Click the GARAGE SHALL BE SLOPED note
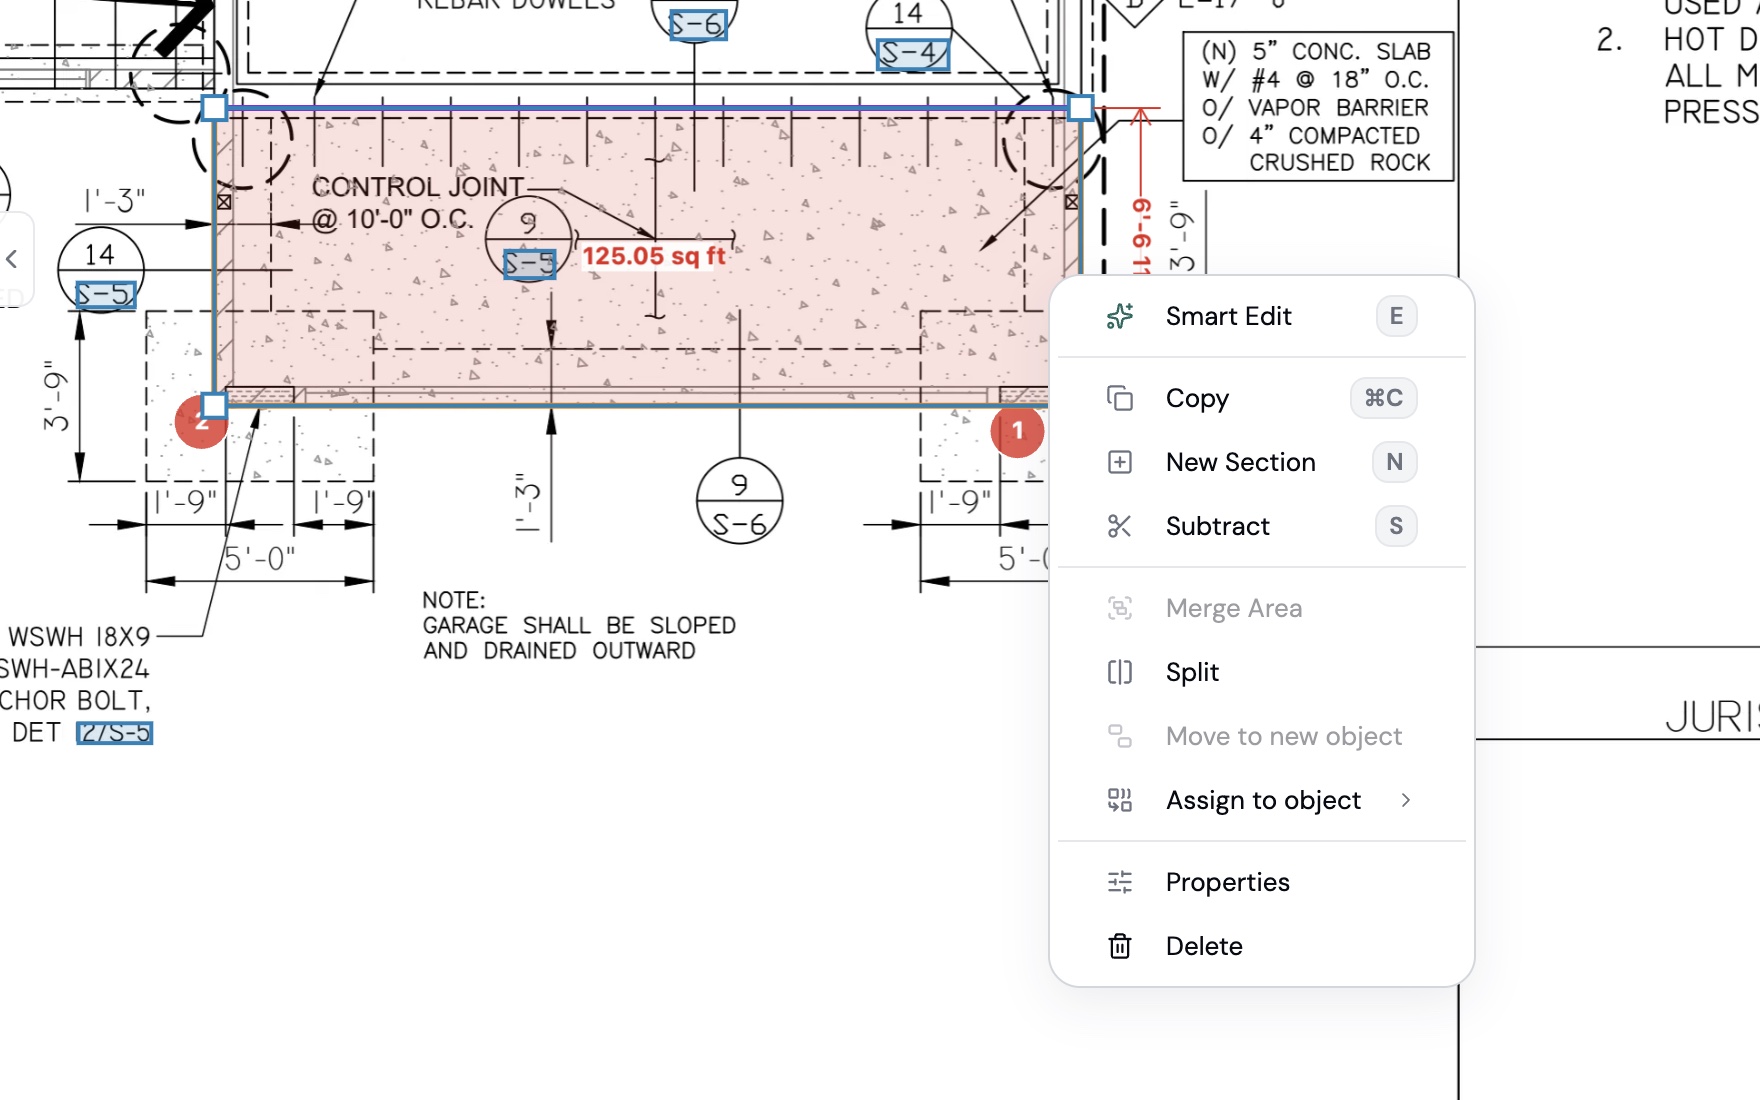Screen dimensions: 1760x1100 579,626
